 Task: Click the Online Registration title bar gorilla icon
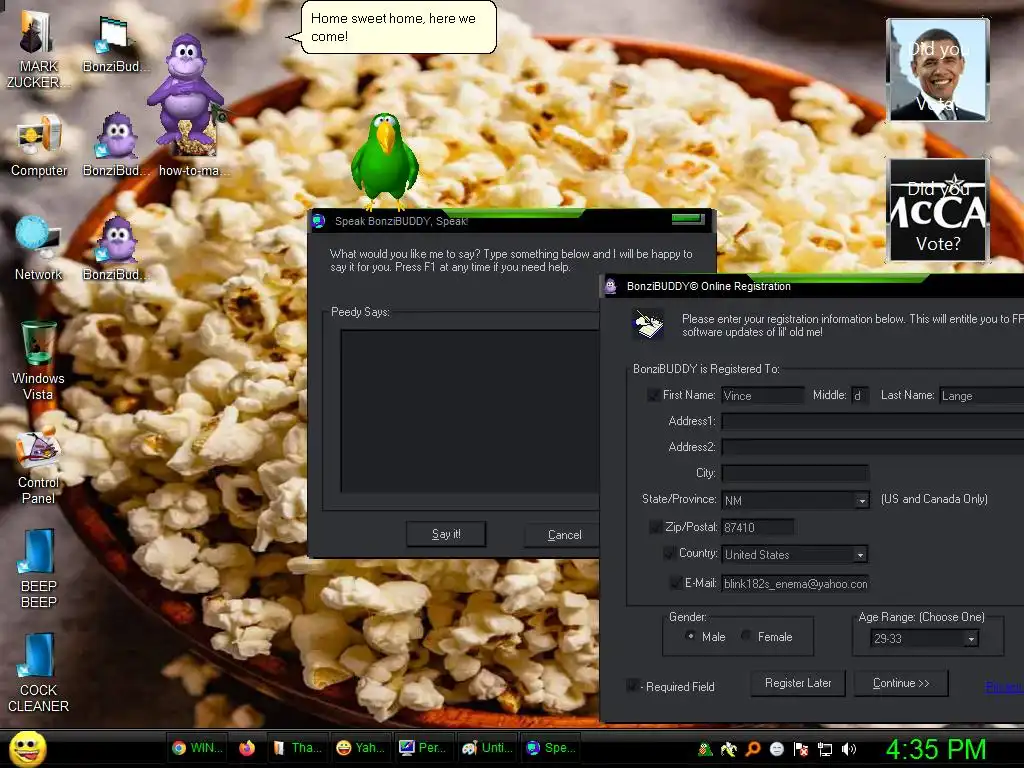pos(611,286)
